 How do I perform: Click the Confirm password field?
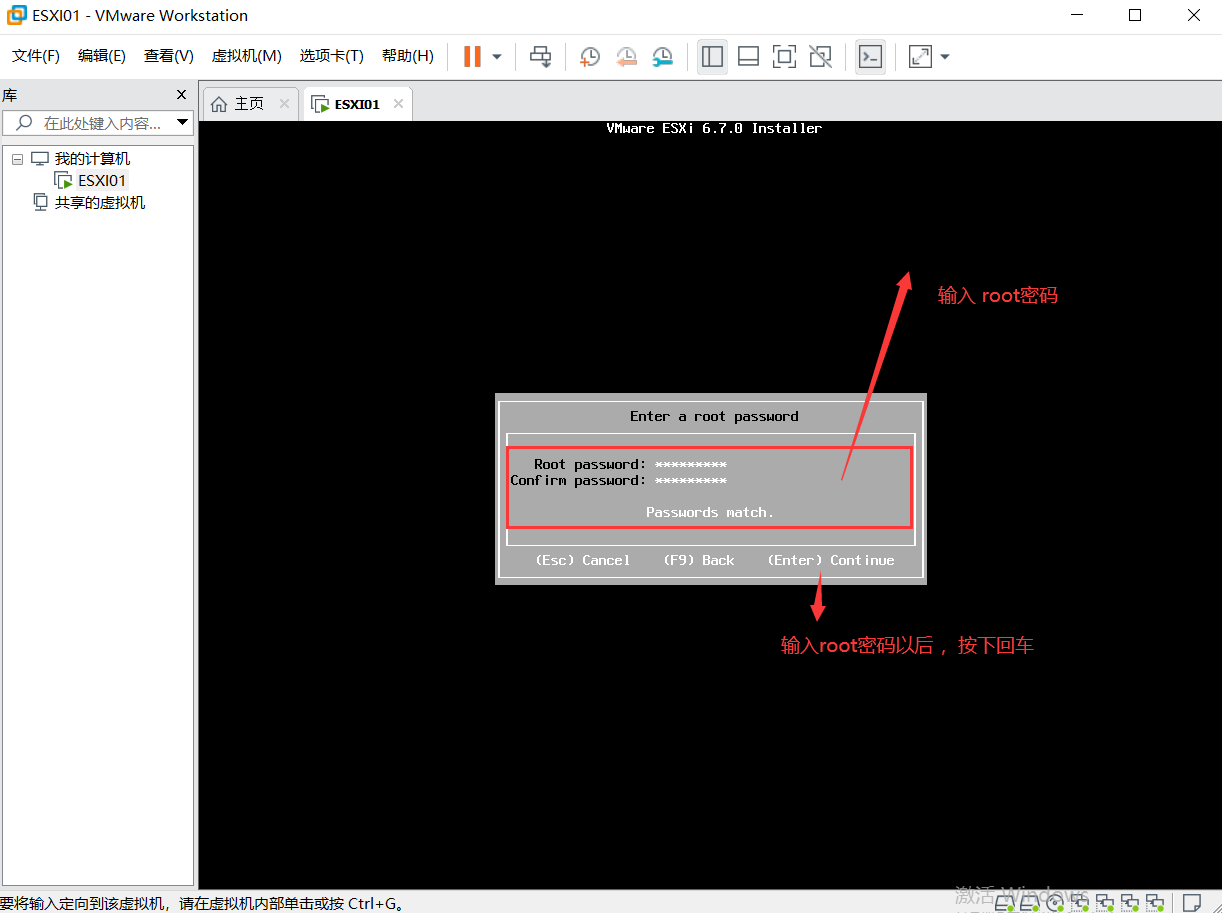pos(691,480)
